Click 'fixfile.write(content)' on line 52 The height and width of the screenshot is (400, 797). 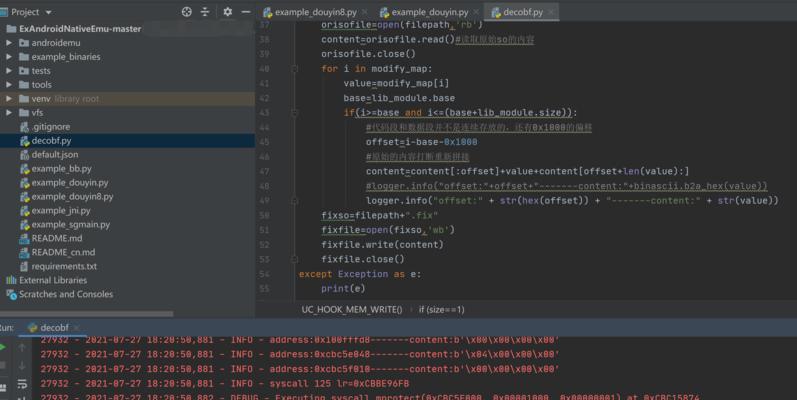point(382,244)
